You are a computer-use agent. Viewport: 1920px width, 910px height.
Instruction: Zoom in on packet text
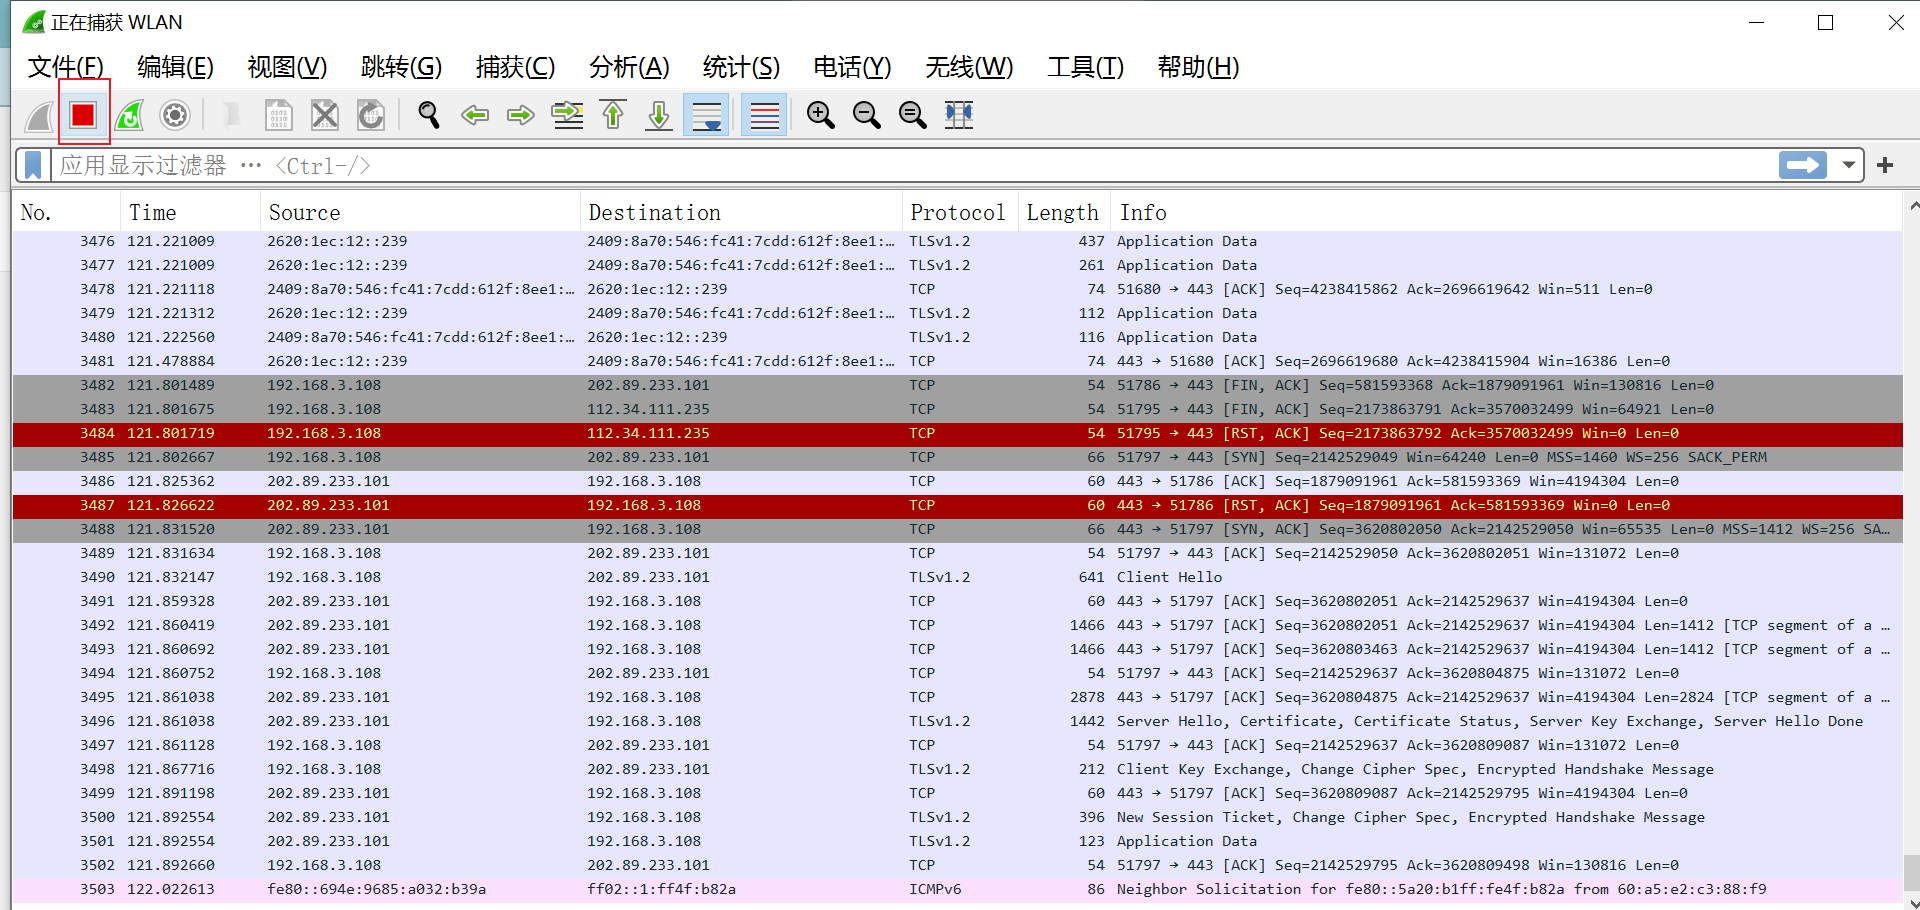pyautogui.click(x=821, y=115)
